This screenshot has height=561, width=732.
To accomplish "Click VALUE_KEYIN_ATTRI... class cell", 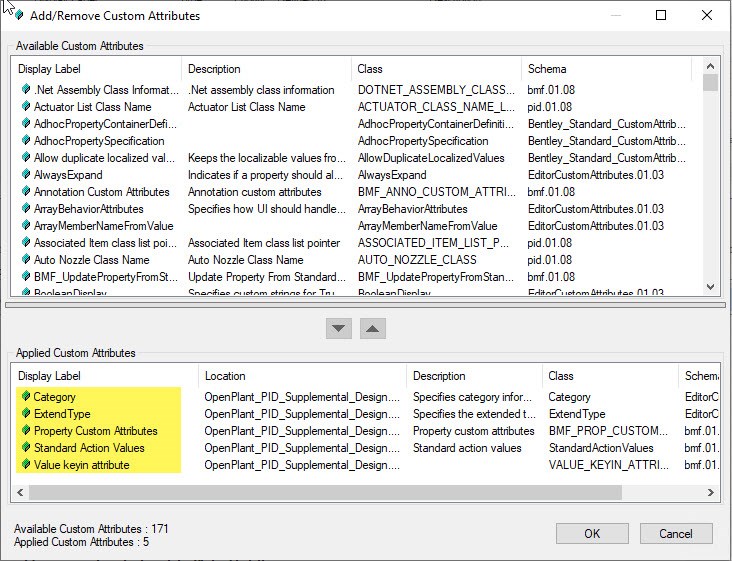I will tap(608, 465).
